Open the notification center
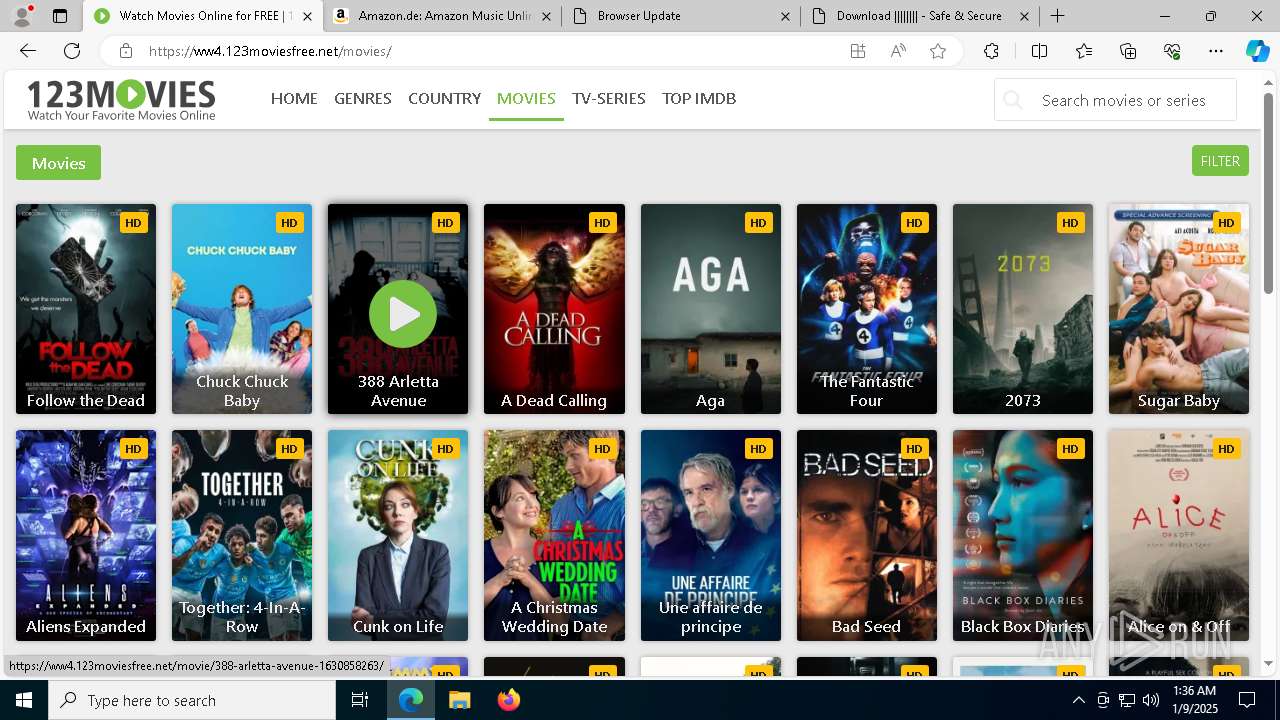Screen dimensions: 1280x720 1247,700
